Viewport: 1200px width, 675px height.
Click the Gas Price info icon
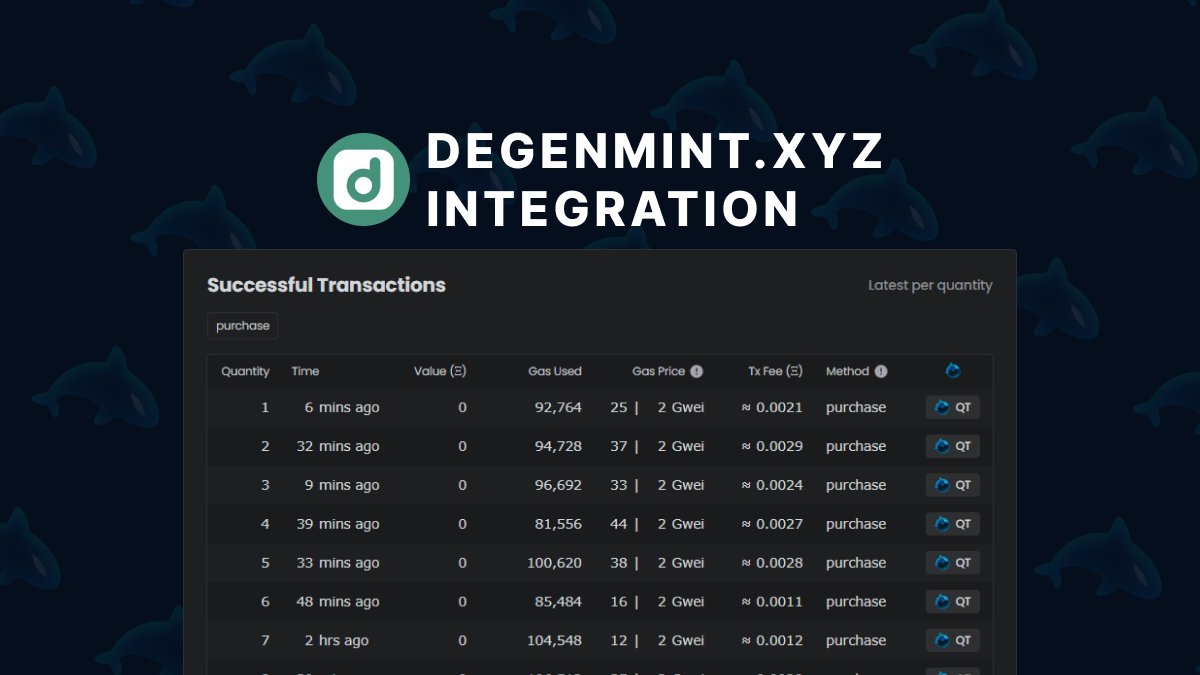click(696, 371)
